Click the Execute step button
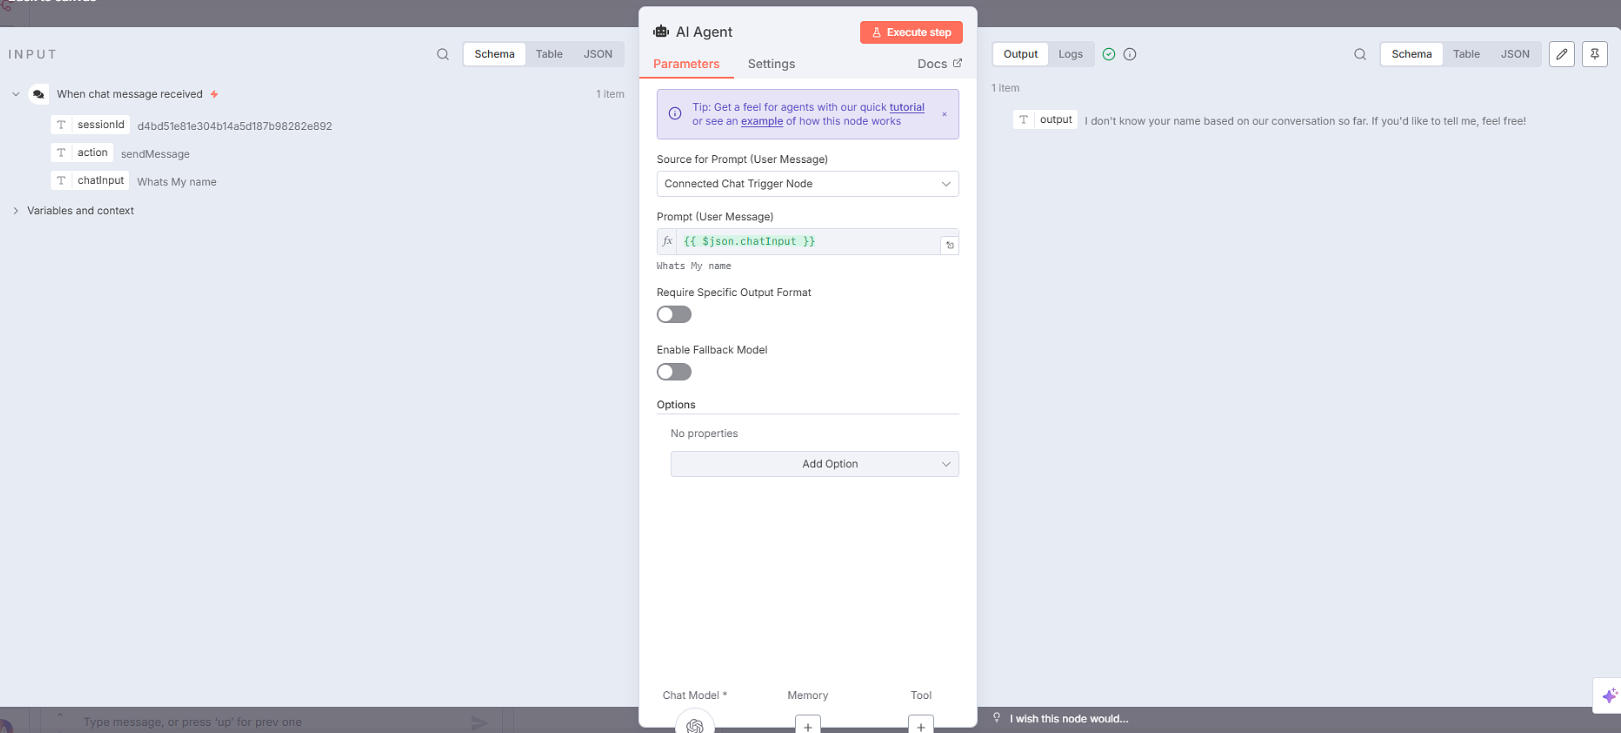This screenshot has width=1621, height=733. [x=911, y=33]
